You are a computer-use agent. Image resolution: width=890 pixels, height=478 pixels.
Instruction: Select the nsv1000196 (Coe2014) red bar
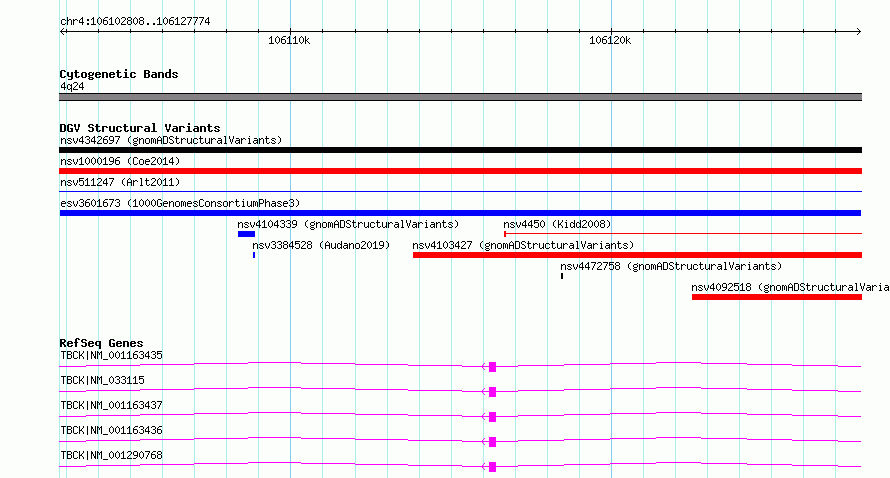point(460,171)
